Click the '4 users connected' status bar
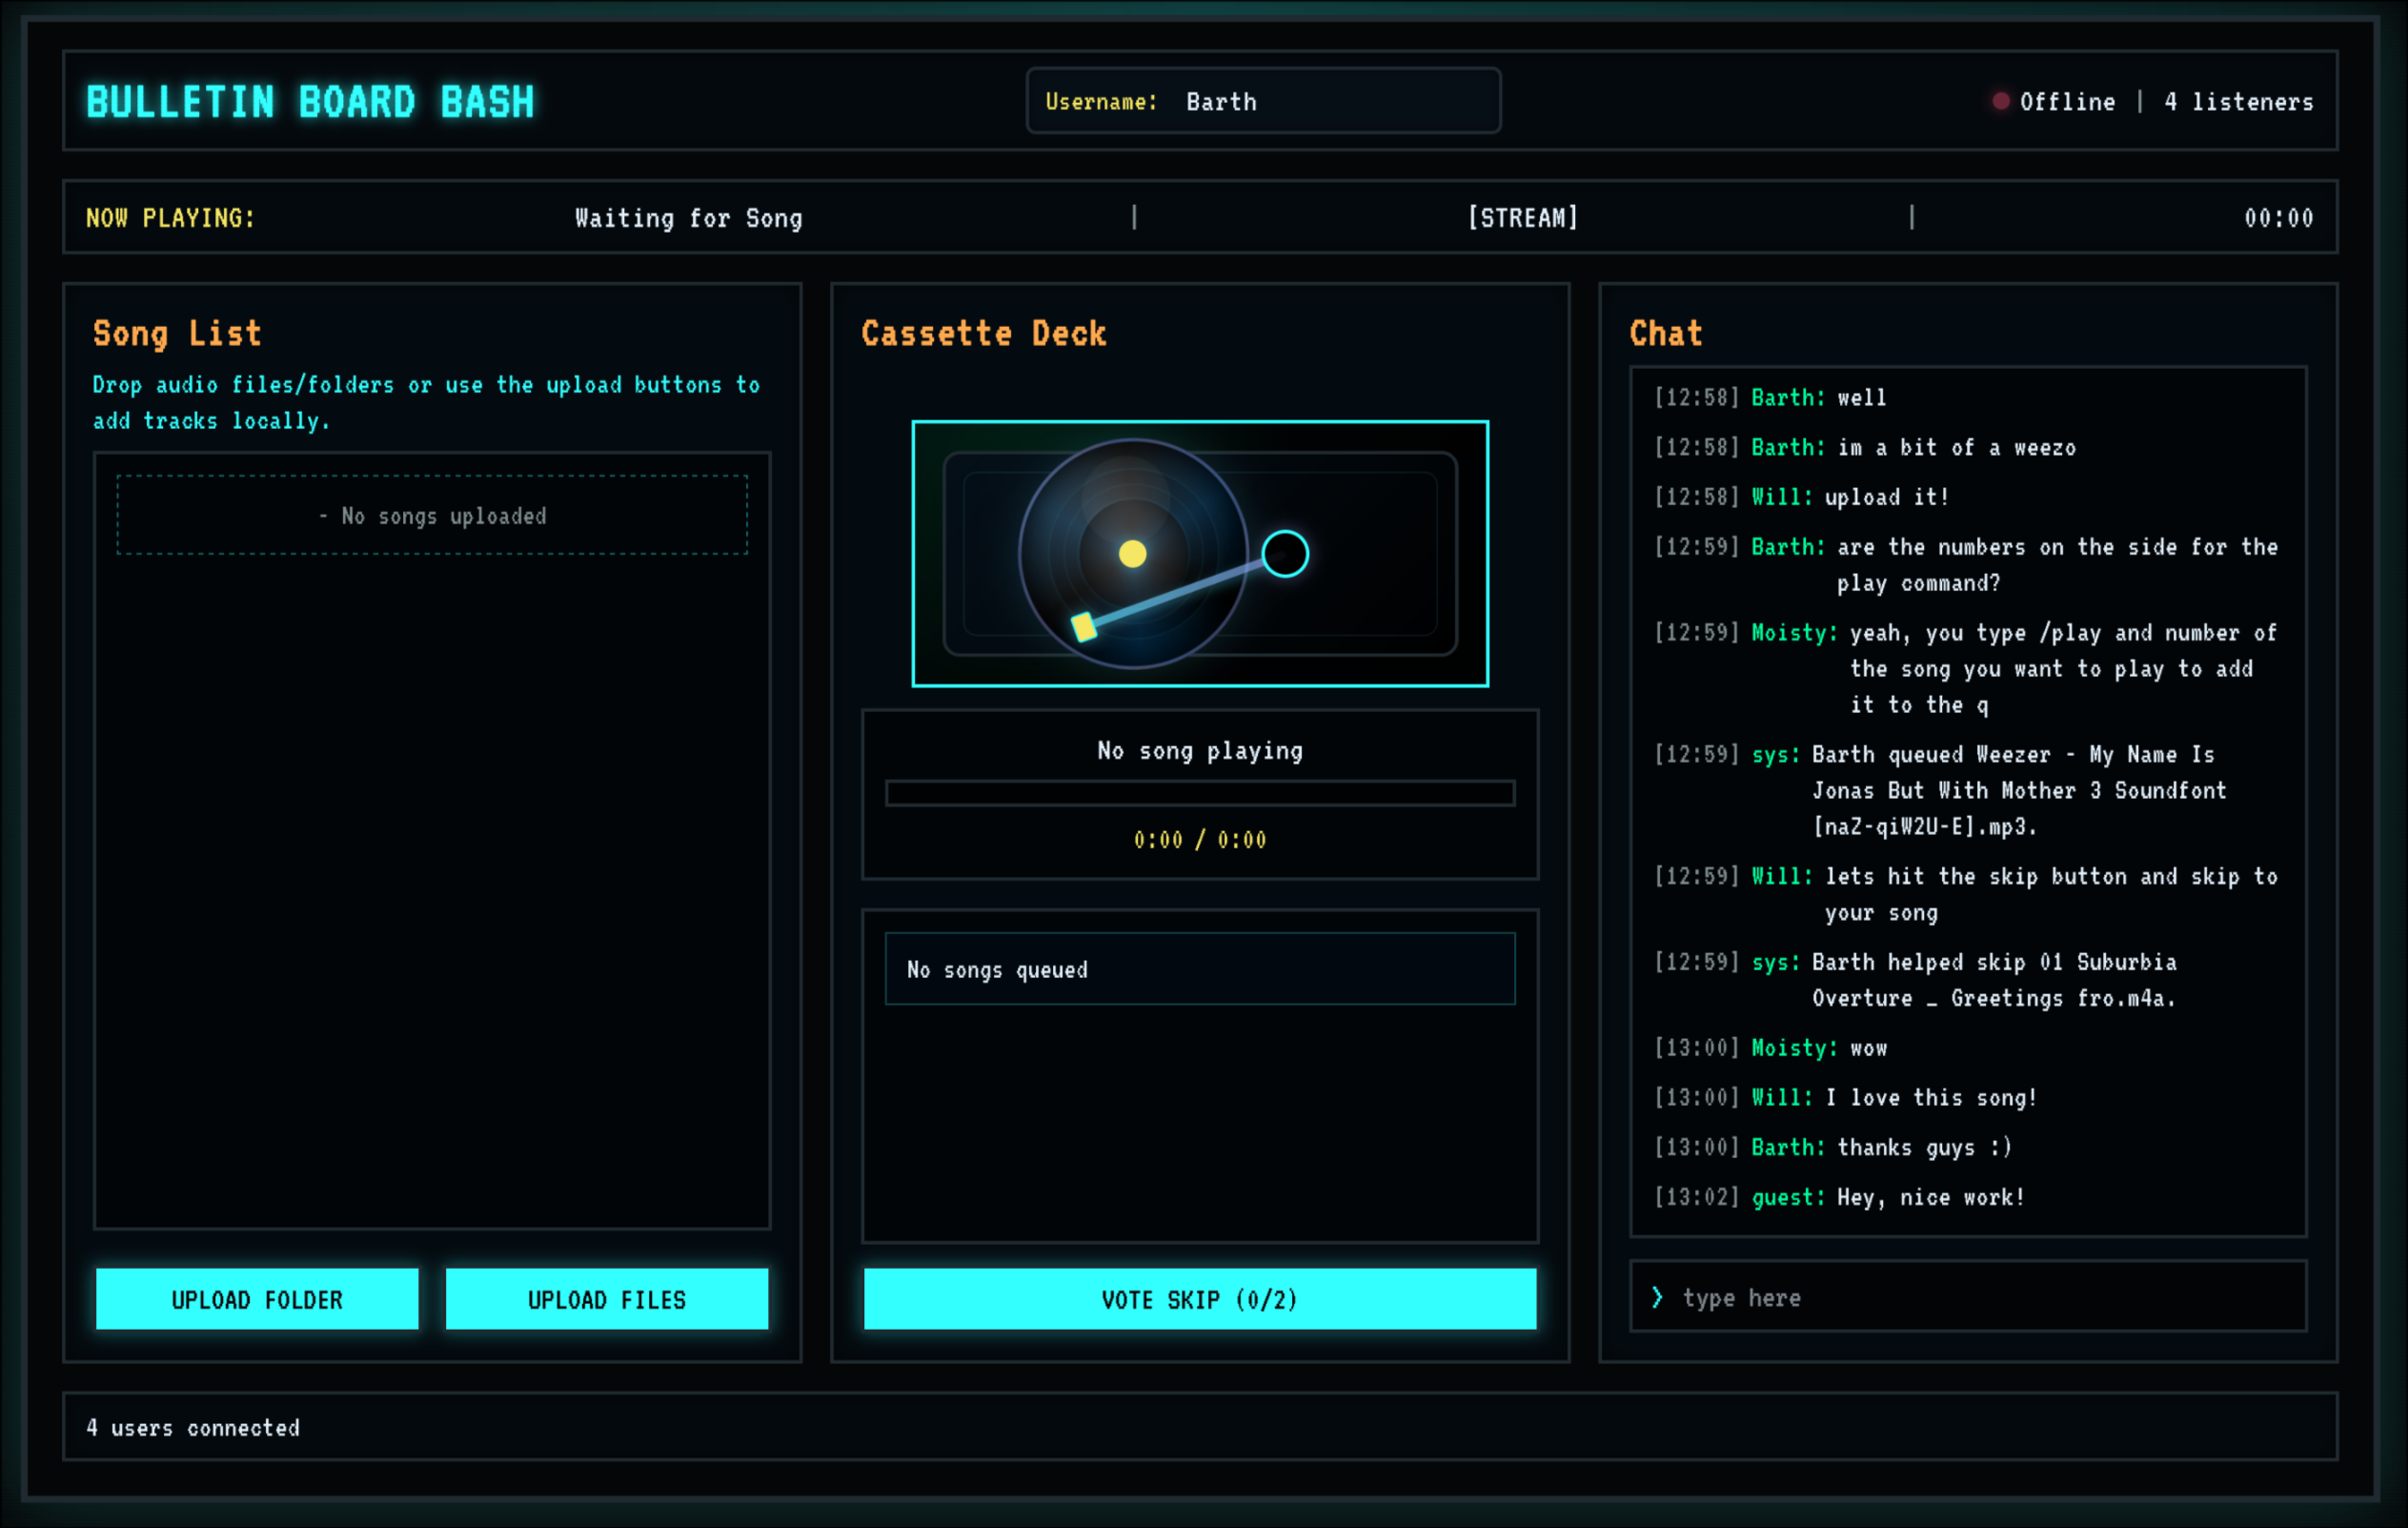This screenshot has width=2408, height=1528. [193, 1428]
